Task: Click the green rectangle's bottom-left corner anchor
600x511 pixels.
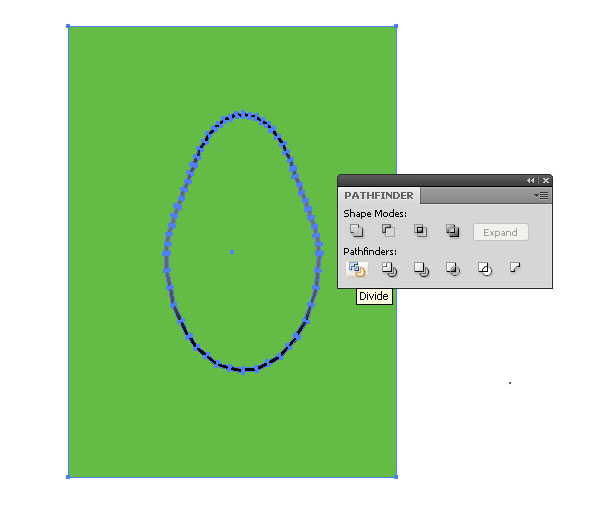Action: pyautogui.click(x=68, y=477)
